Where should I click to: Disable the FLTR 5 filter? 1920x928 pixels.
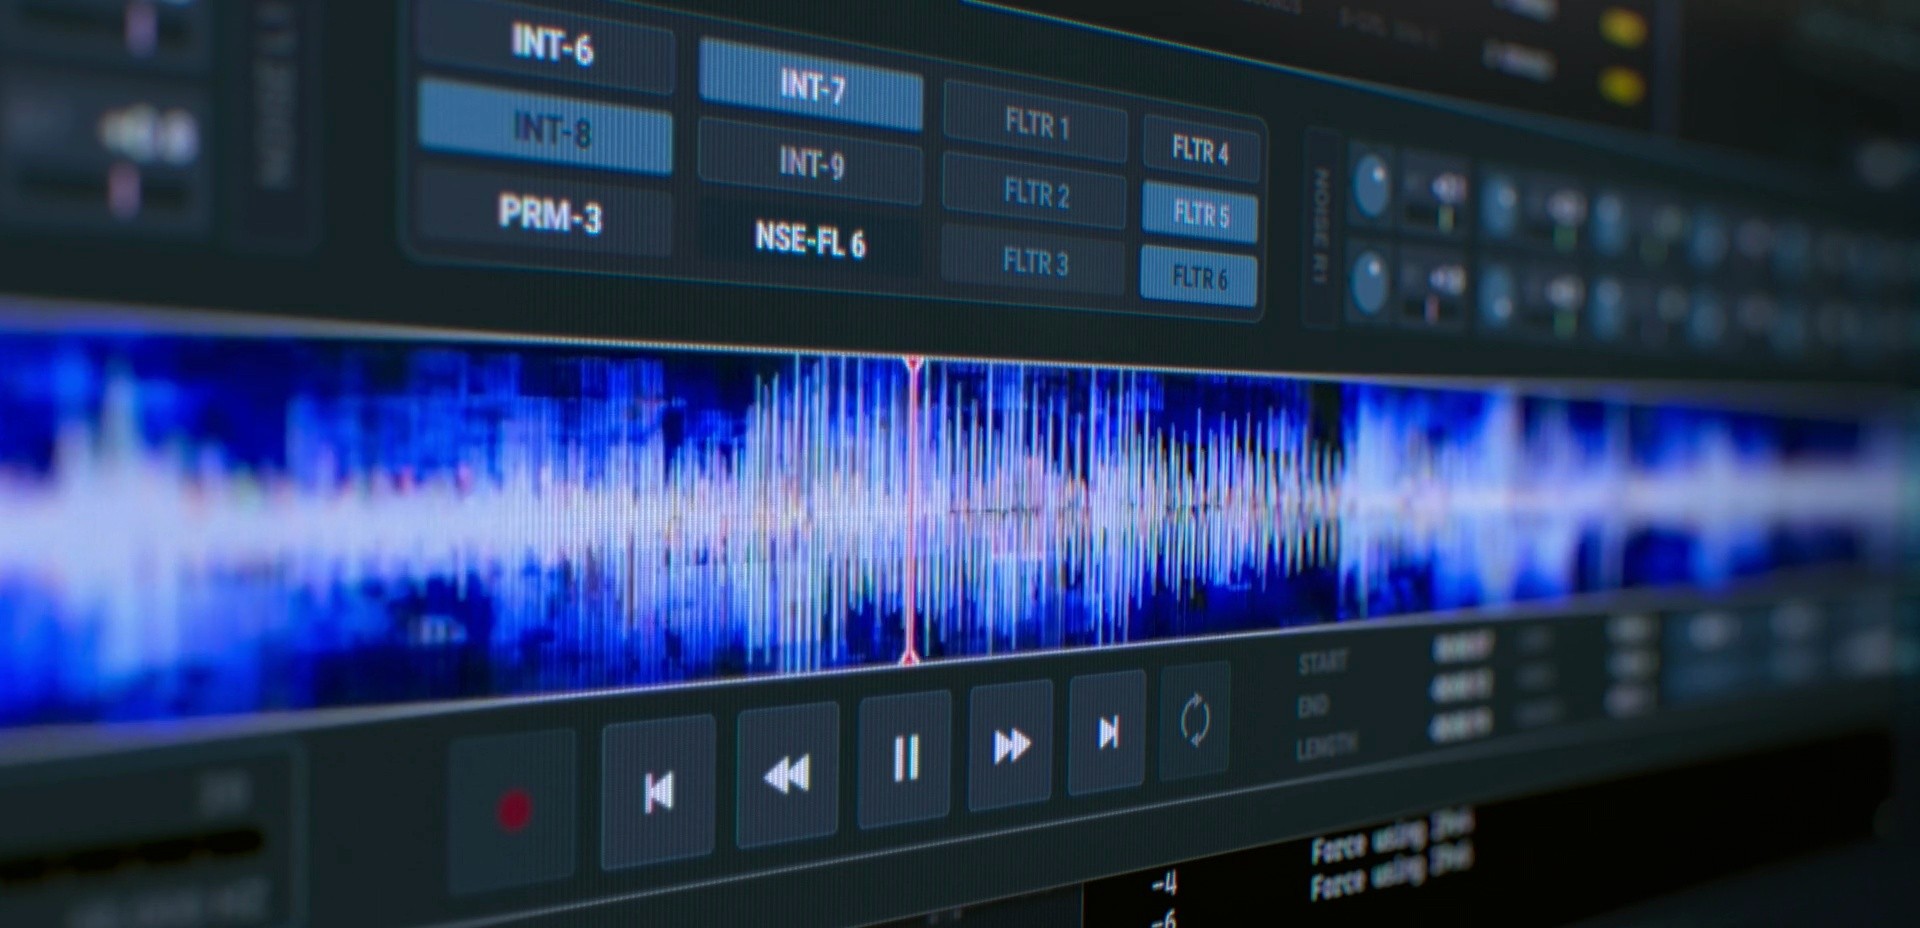point(1200,213)
